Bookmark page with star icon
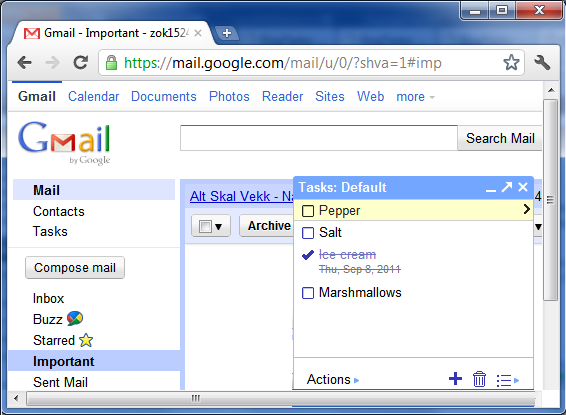 511,62
